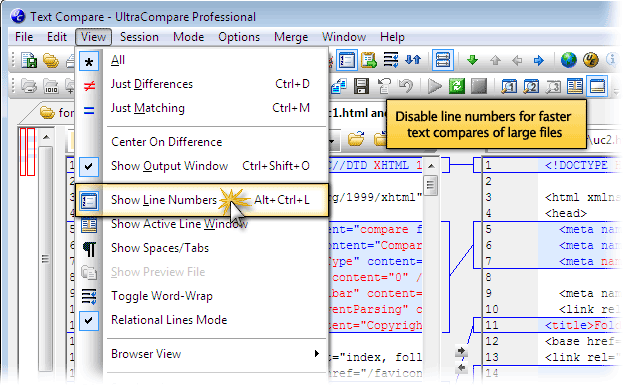Open the File menu
Screen dimensions: 625x388
point(24,37)
